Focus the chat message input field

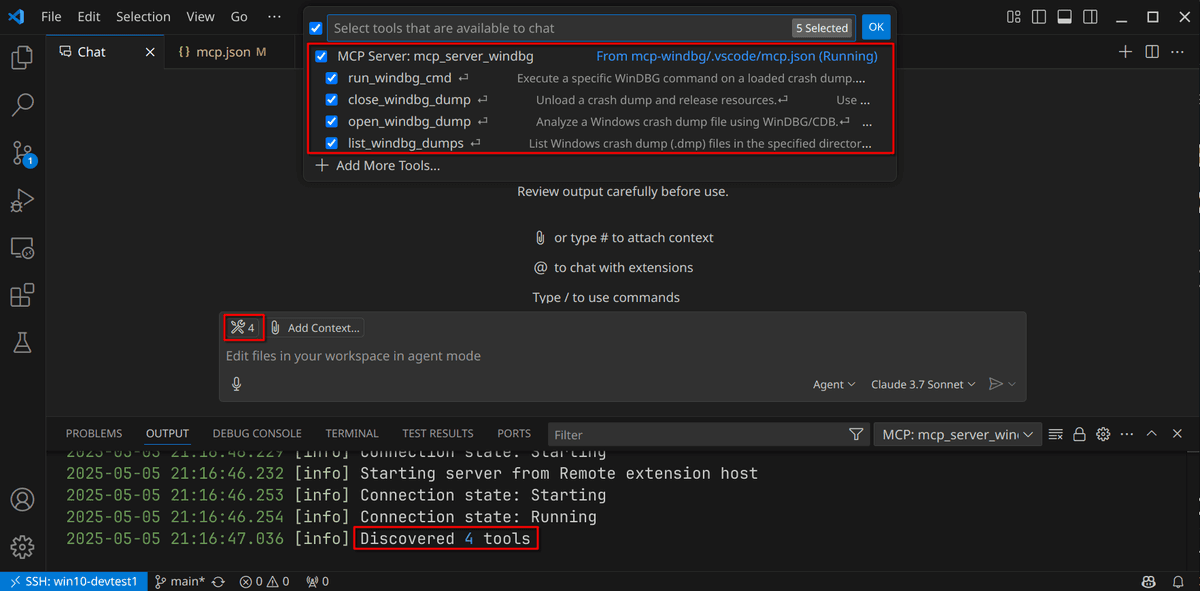pyautogui.click(x=622, y=356)
